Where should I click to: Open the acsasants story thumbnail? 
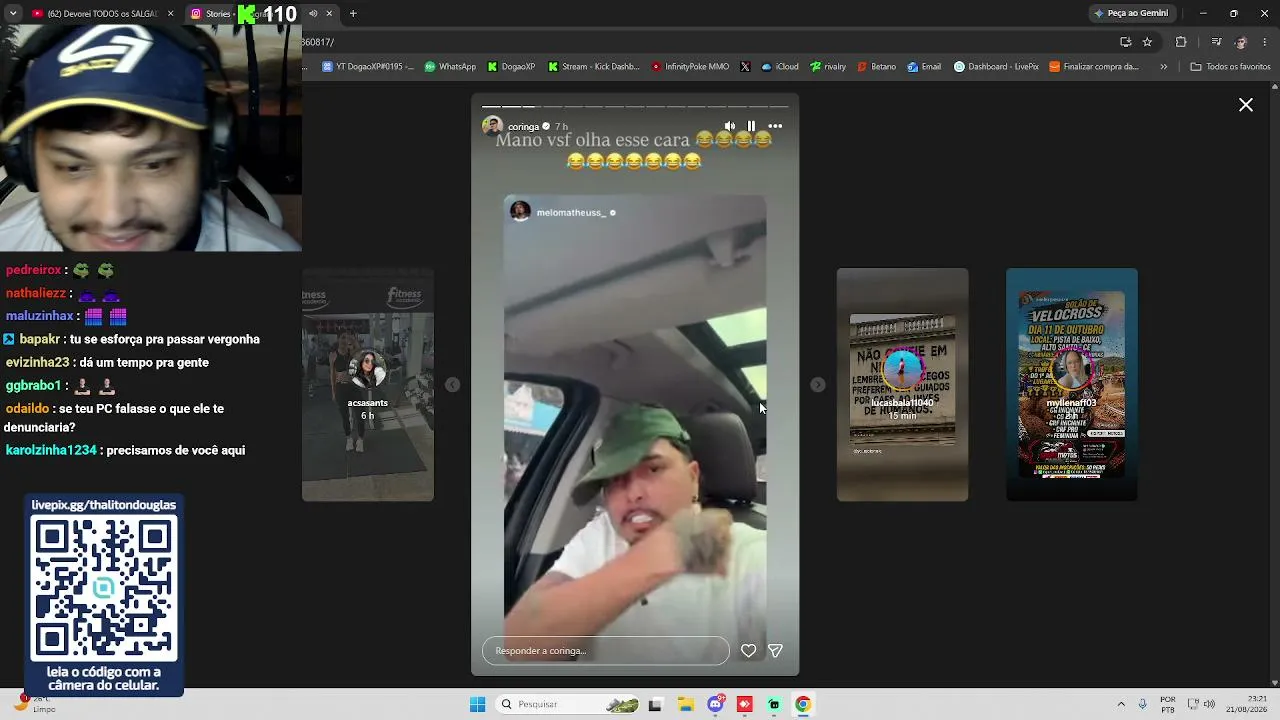pyautogui.click(x=368, y=385)
